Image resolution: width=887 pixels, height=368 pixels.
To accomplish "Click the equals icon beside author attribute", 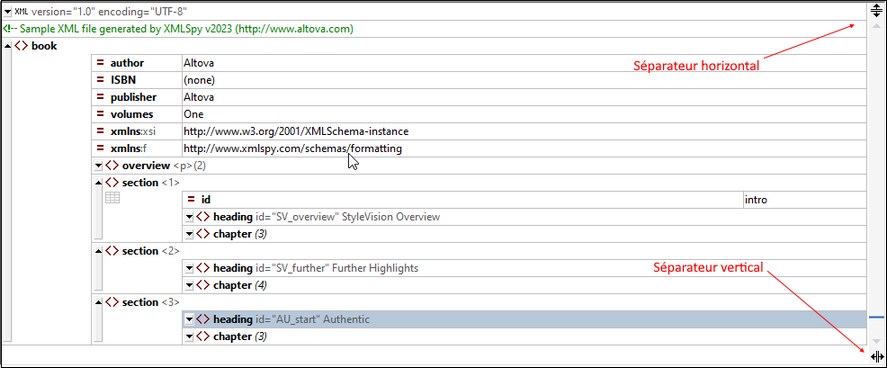I will point(100,63).
